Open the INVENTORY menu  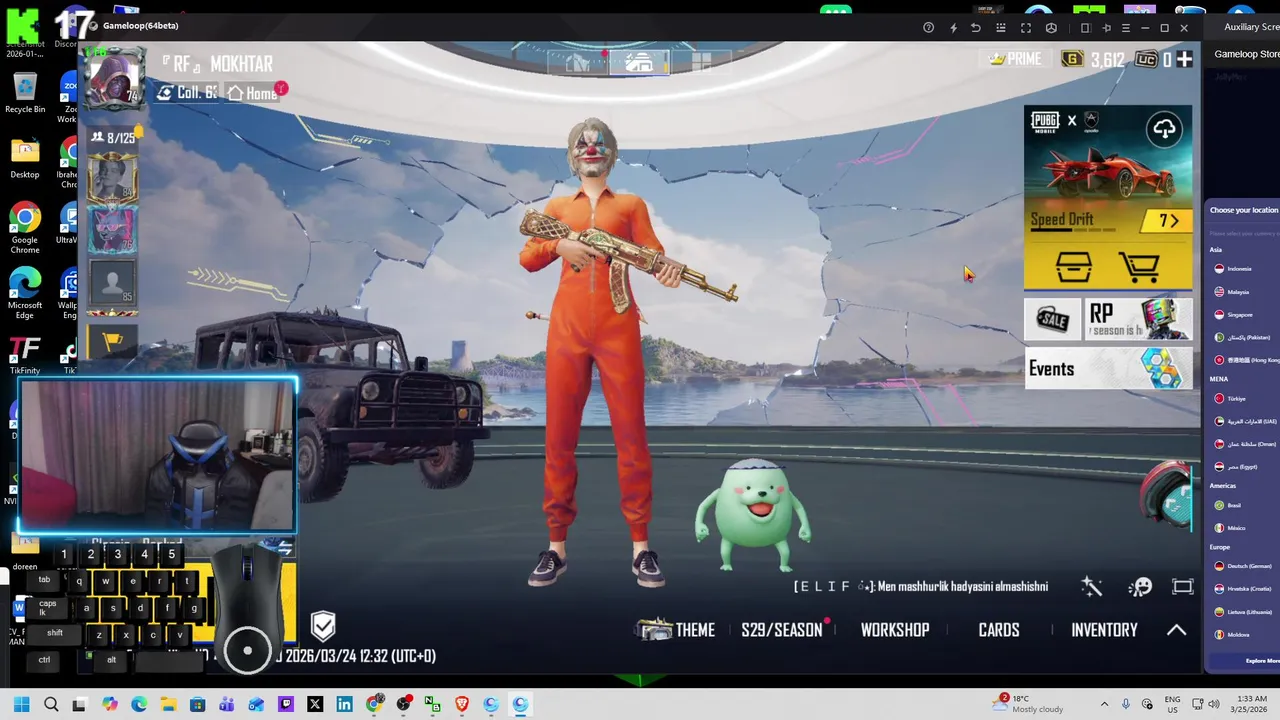pyautogui.click(x=1104, y=630)
